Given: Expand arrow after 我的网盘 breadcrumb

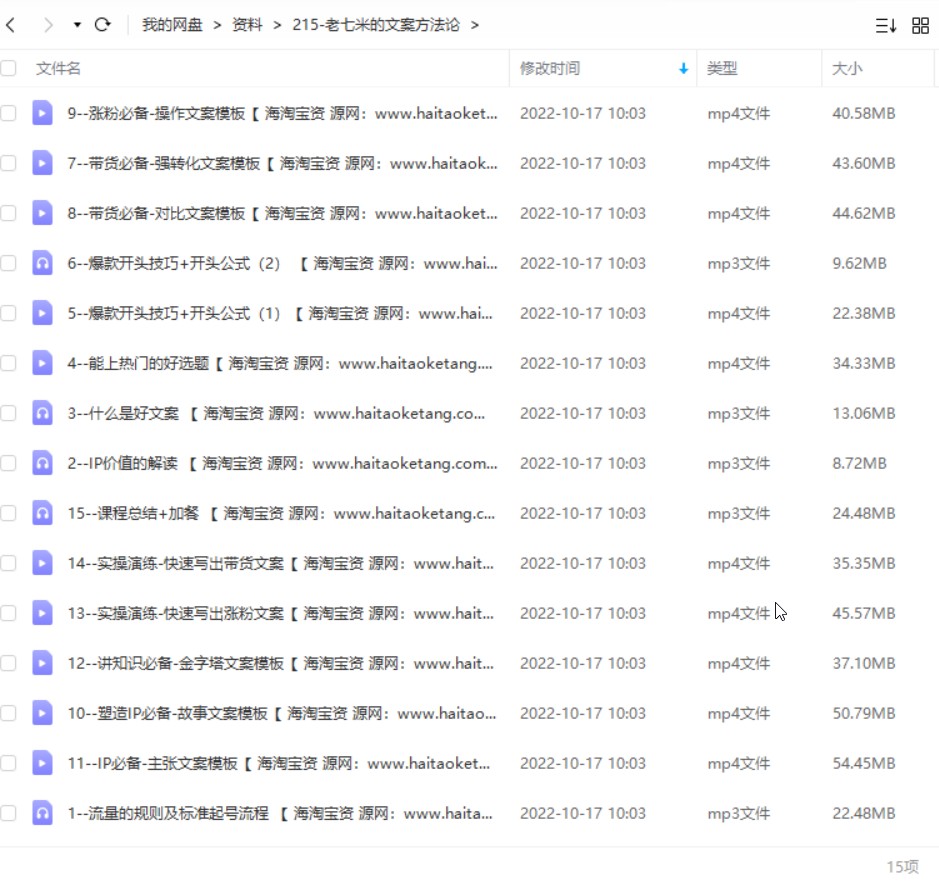Looking at the screenshot, I should tap(217, 25).
